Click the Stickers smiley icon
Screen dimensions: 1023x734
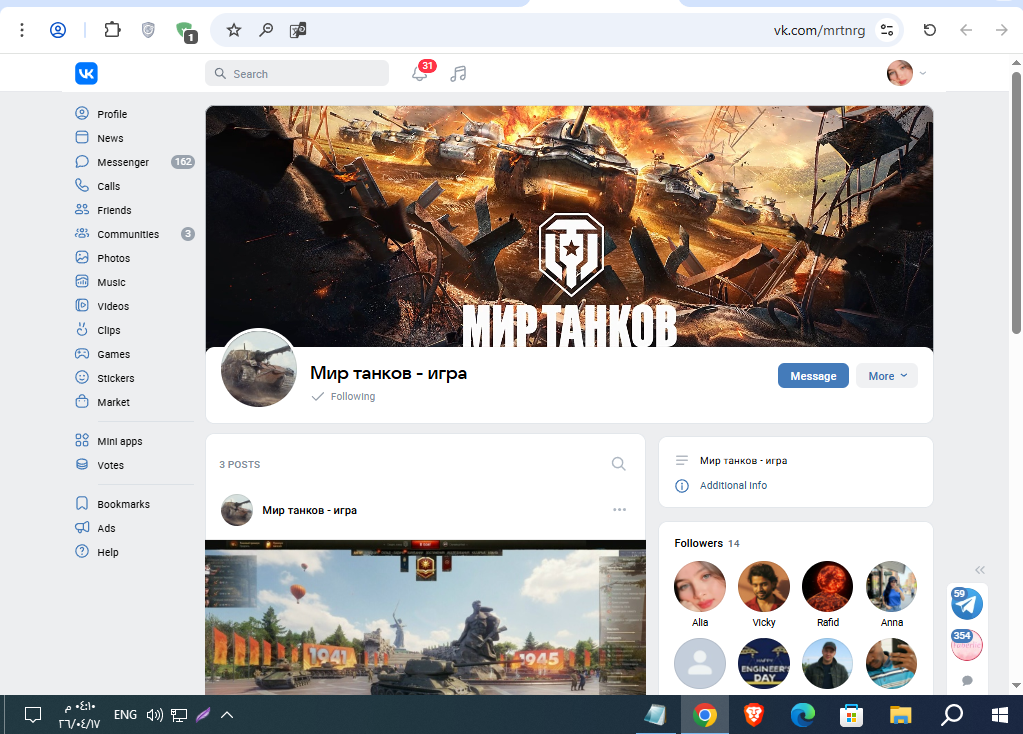(82, 378)
